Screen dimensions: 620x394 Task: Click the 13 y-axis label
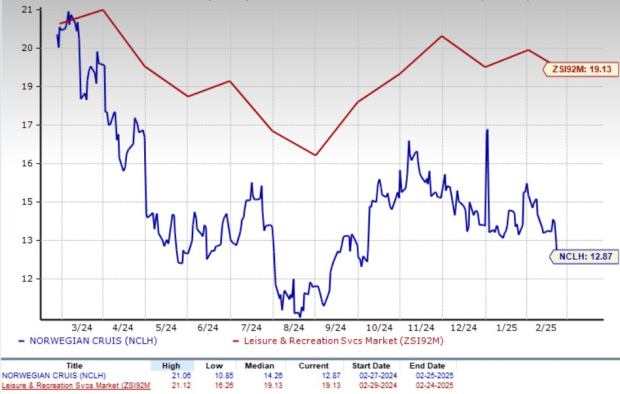(x=26, y=241)
